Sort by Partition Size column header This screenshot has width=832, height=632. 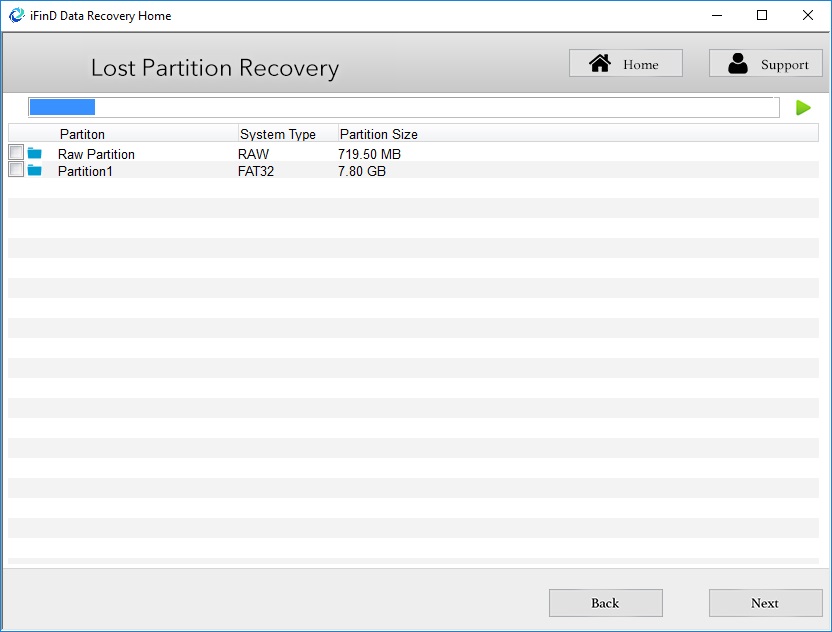click(378, 134)
